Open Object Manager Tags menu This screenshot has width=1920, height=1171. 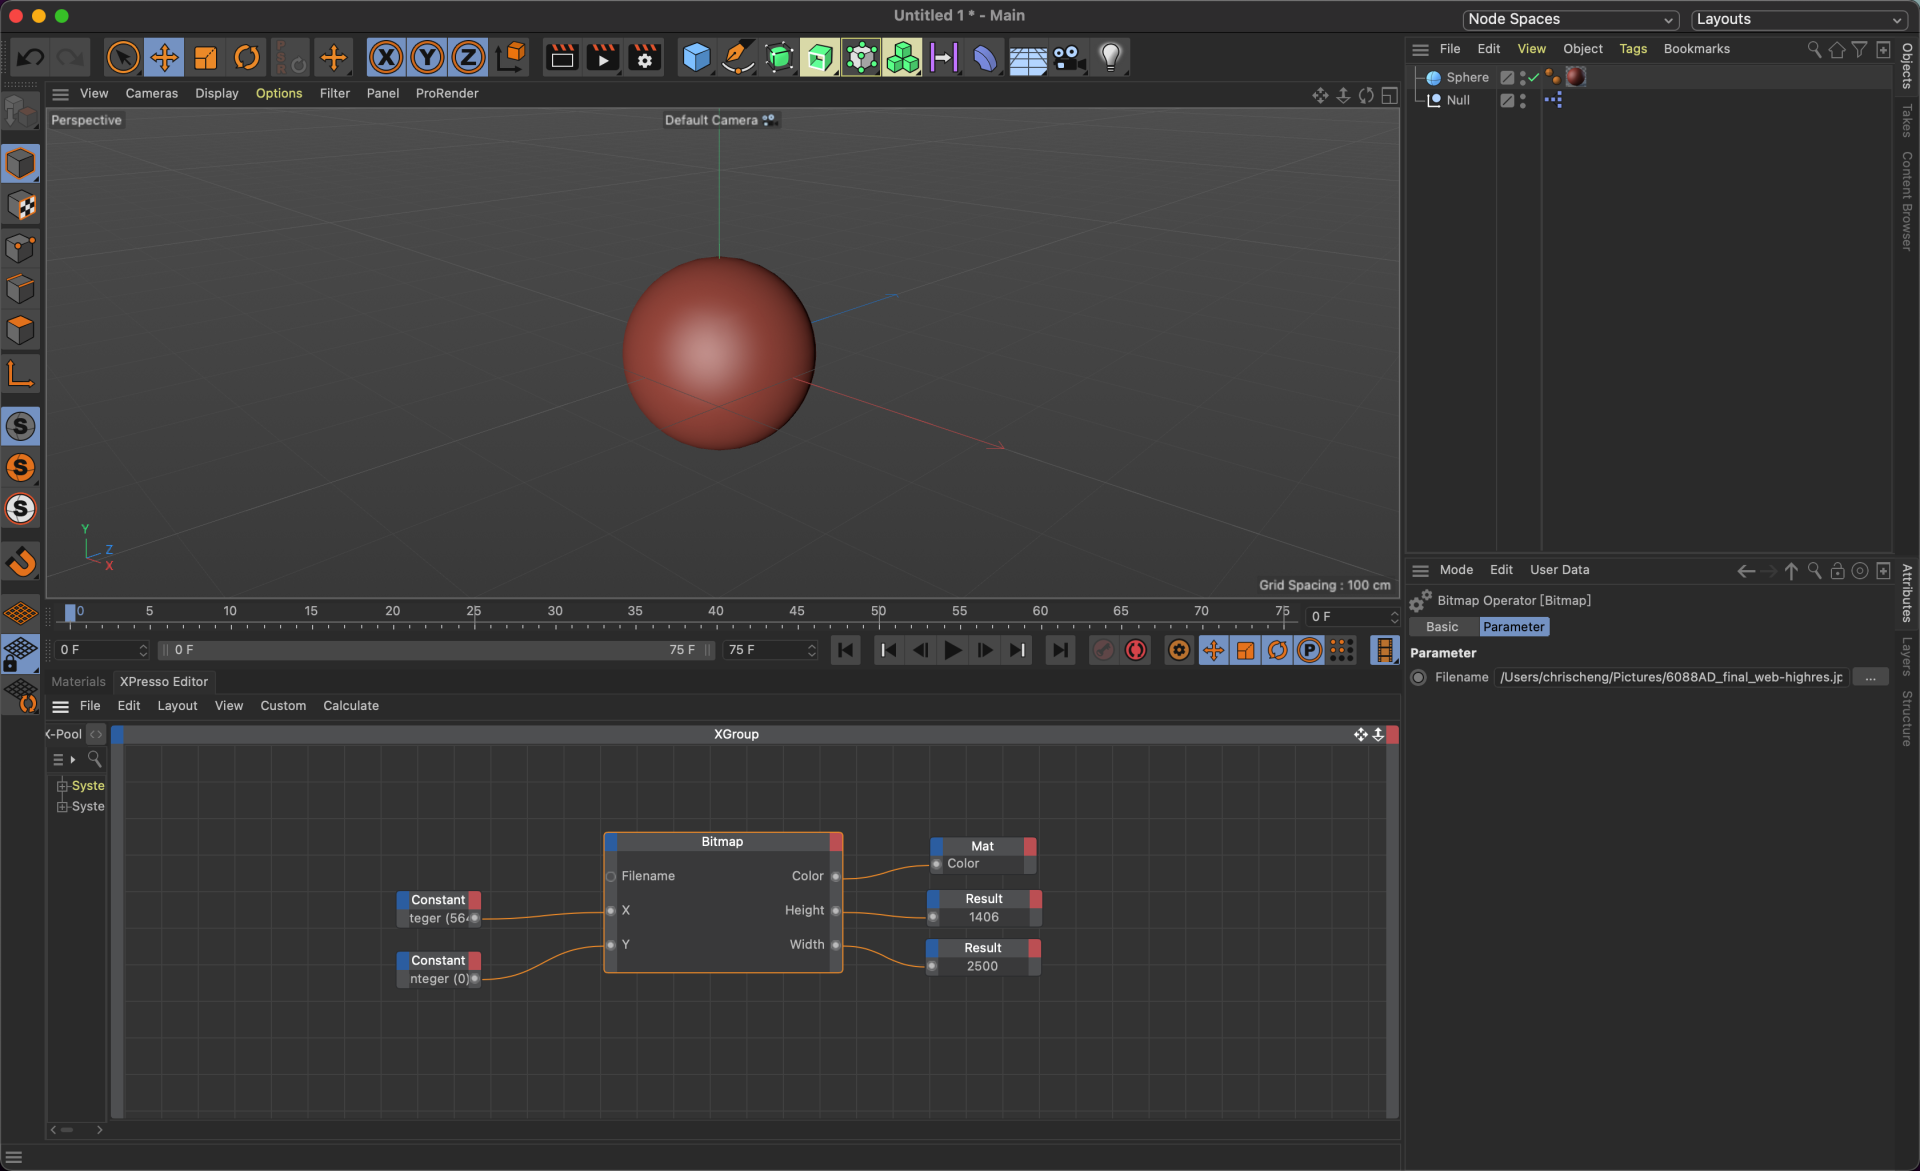(1633, 49)
